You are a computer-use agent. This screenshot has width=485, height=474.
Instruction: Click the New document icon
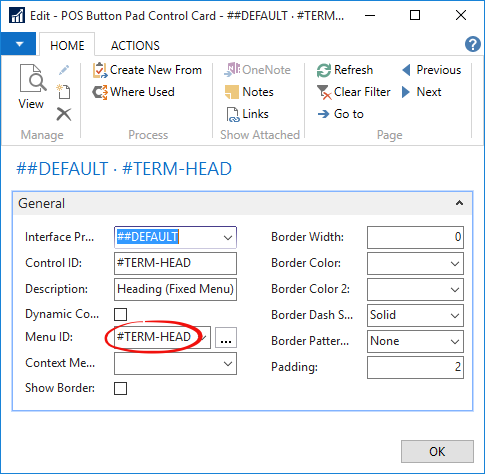coord(63,92)
